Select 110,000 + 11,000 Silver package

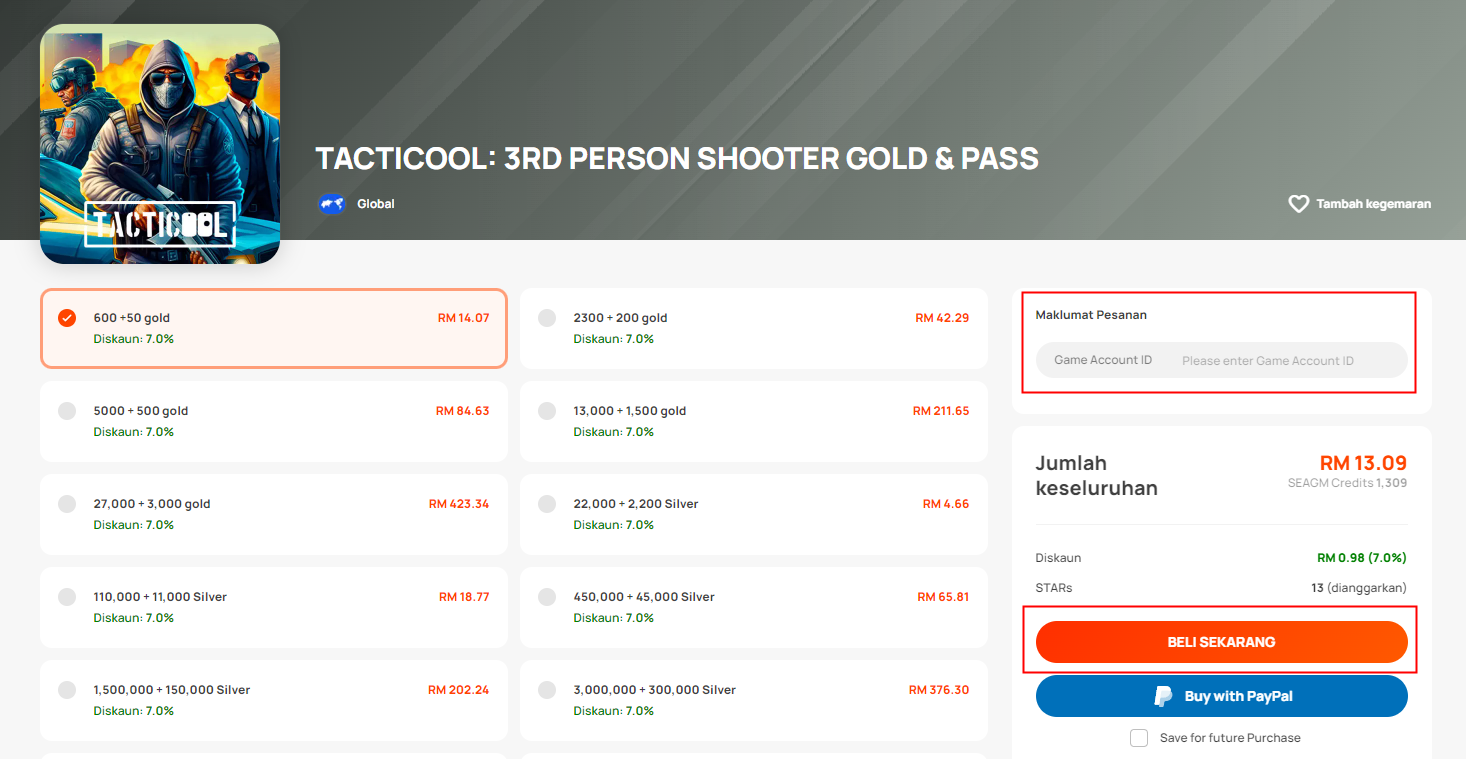(x=274, y=607)
